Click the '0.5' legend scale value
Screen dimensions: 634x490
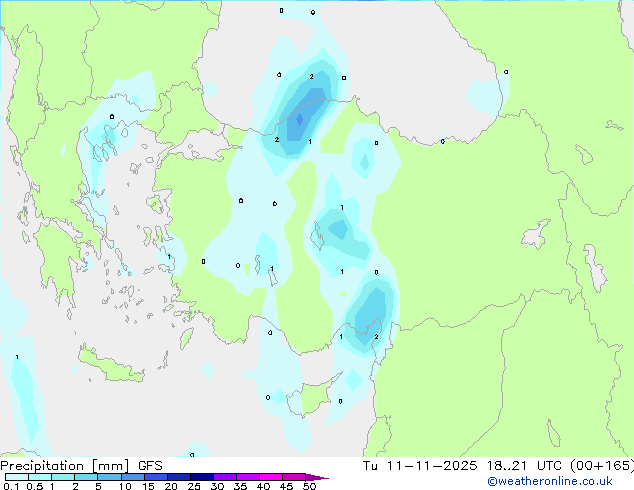point(35,486)
